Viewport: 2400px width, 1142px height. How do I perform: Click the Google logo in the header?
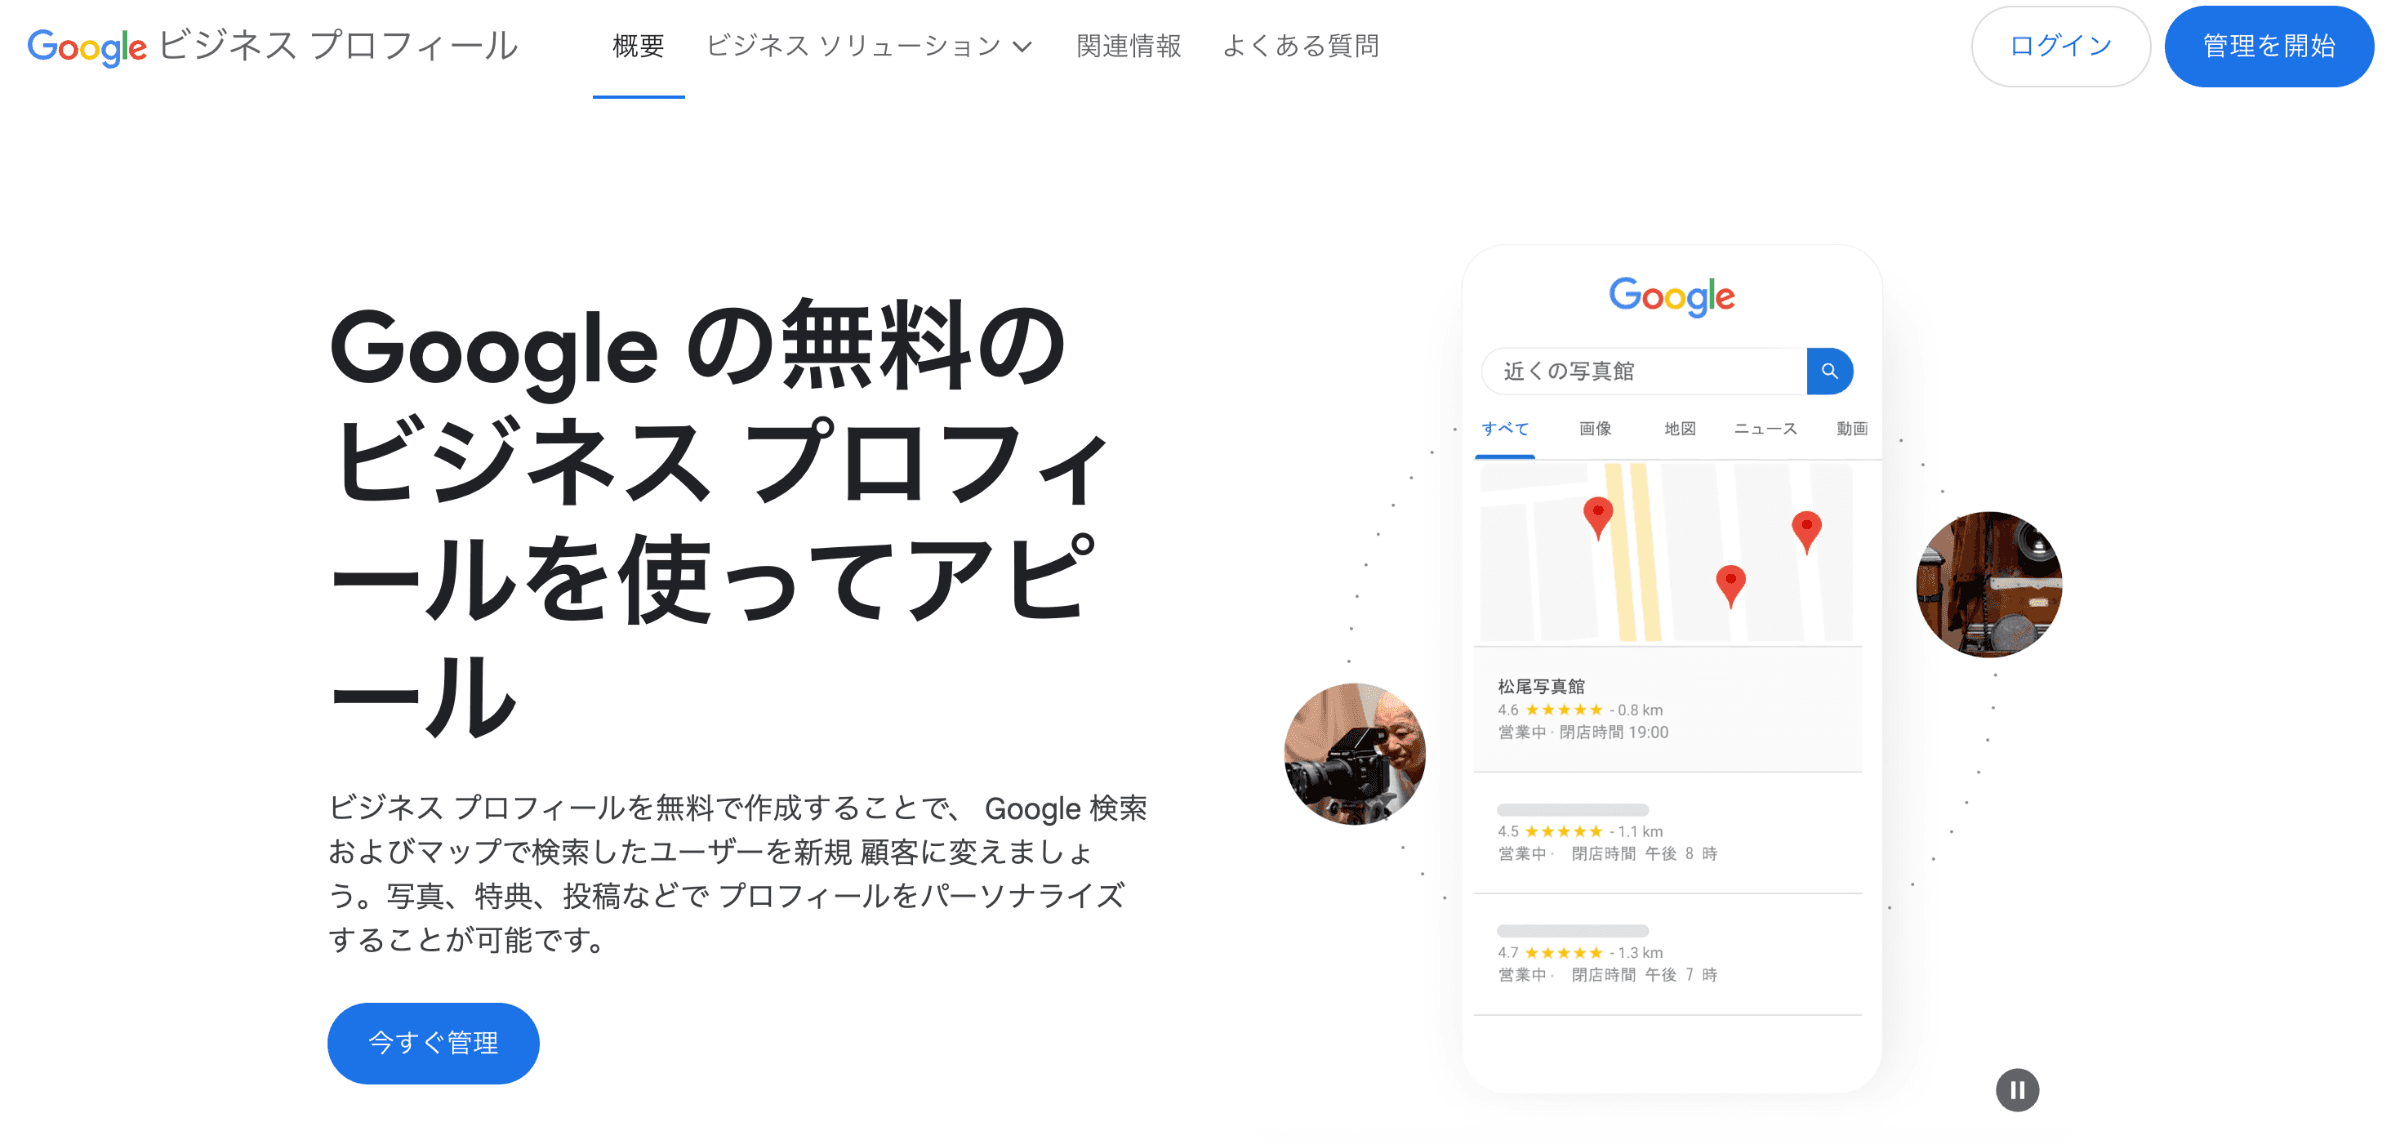pos(87,46)
